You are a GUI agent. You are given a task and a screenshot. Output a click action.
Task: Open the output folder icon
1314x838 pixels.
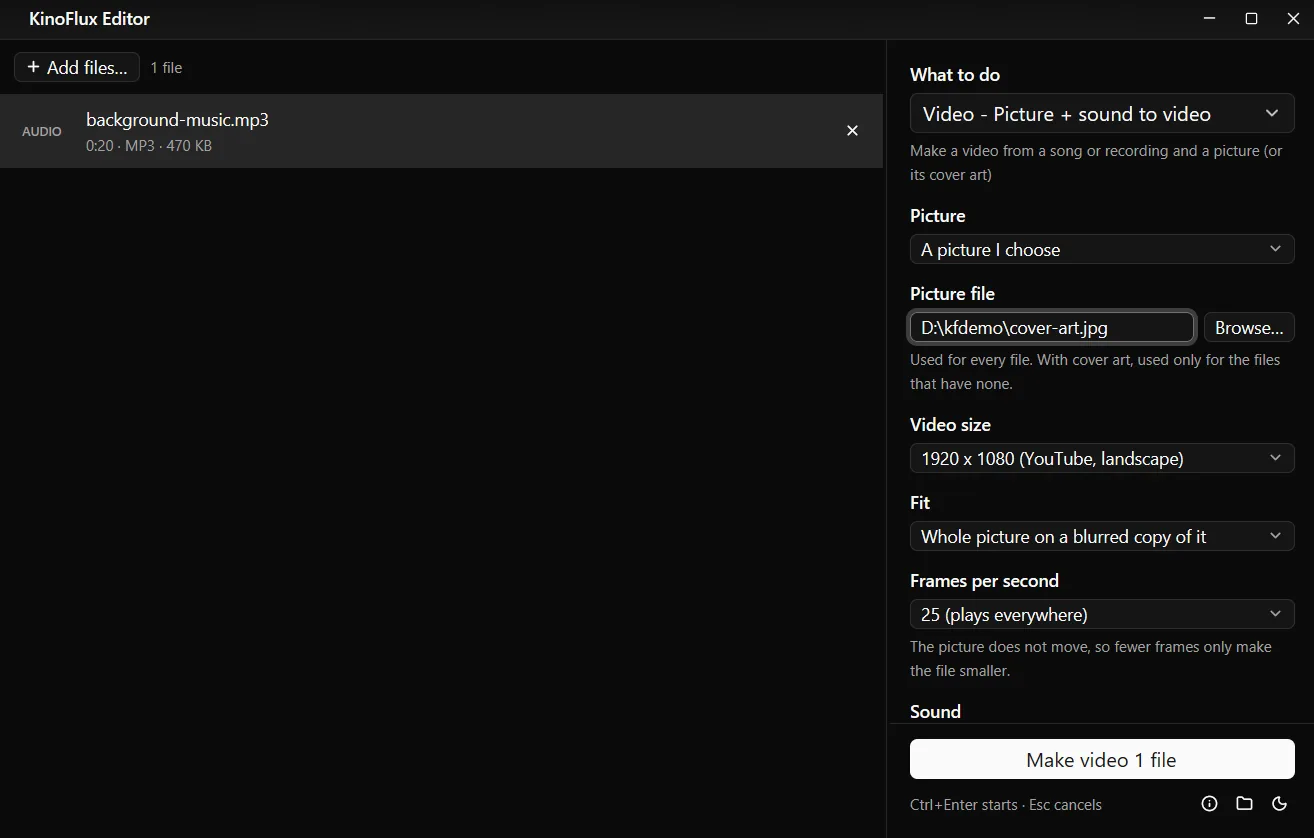point(1244,804)
